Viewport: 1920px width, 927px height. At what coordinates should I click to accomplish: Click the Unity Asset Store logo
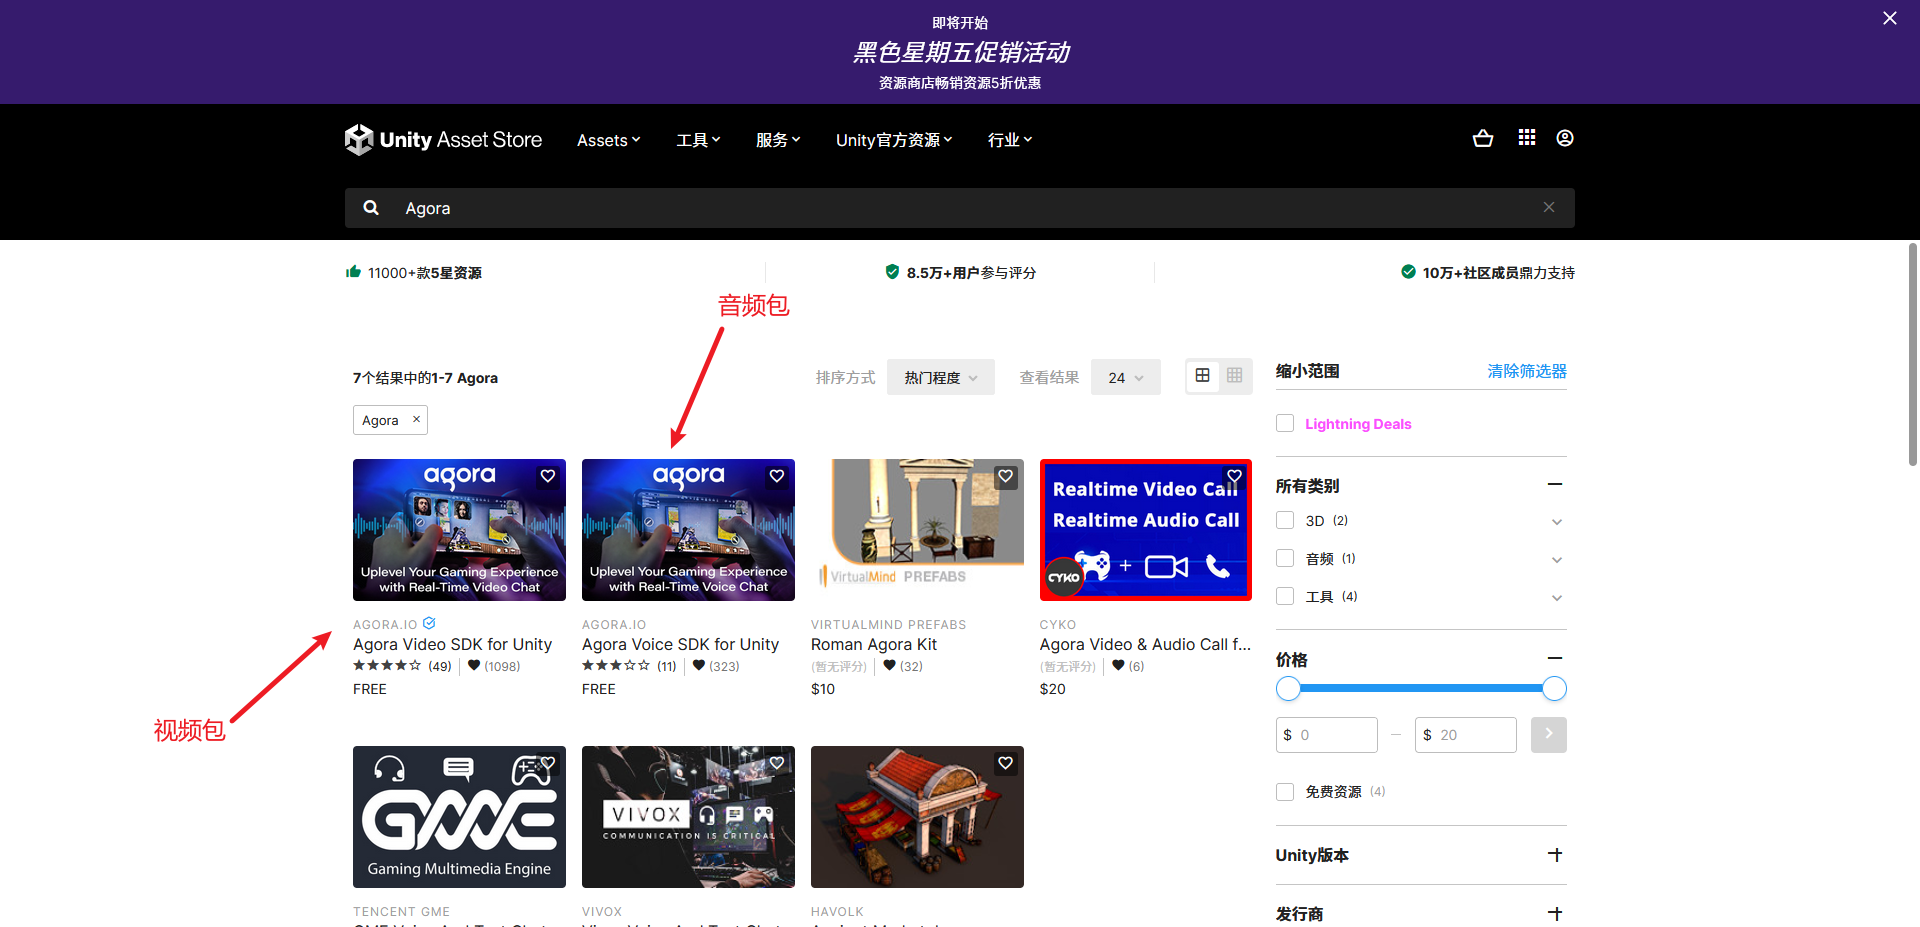(443, 139)
